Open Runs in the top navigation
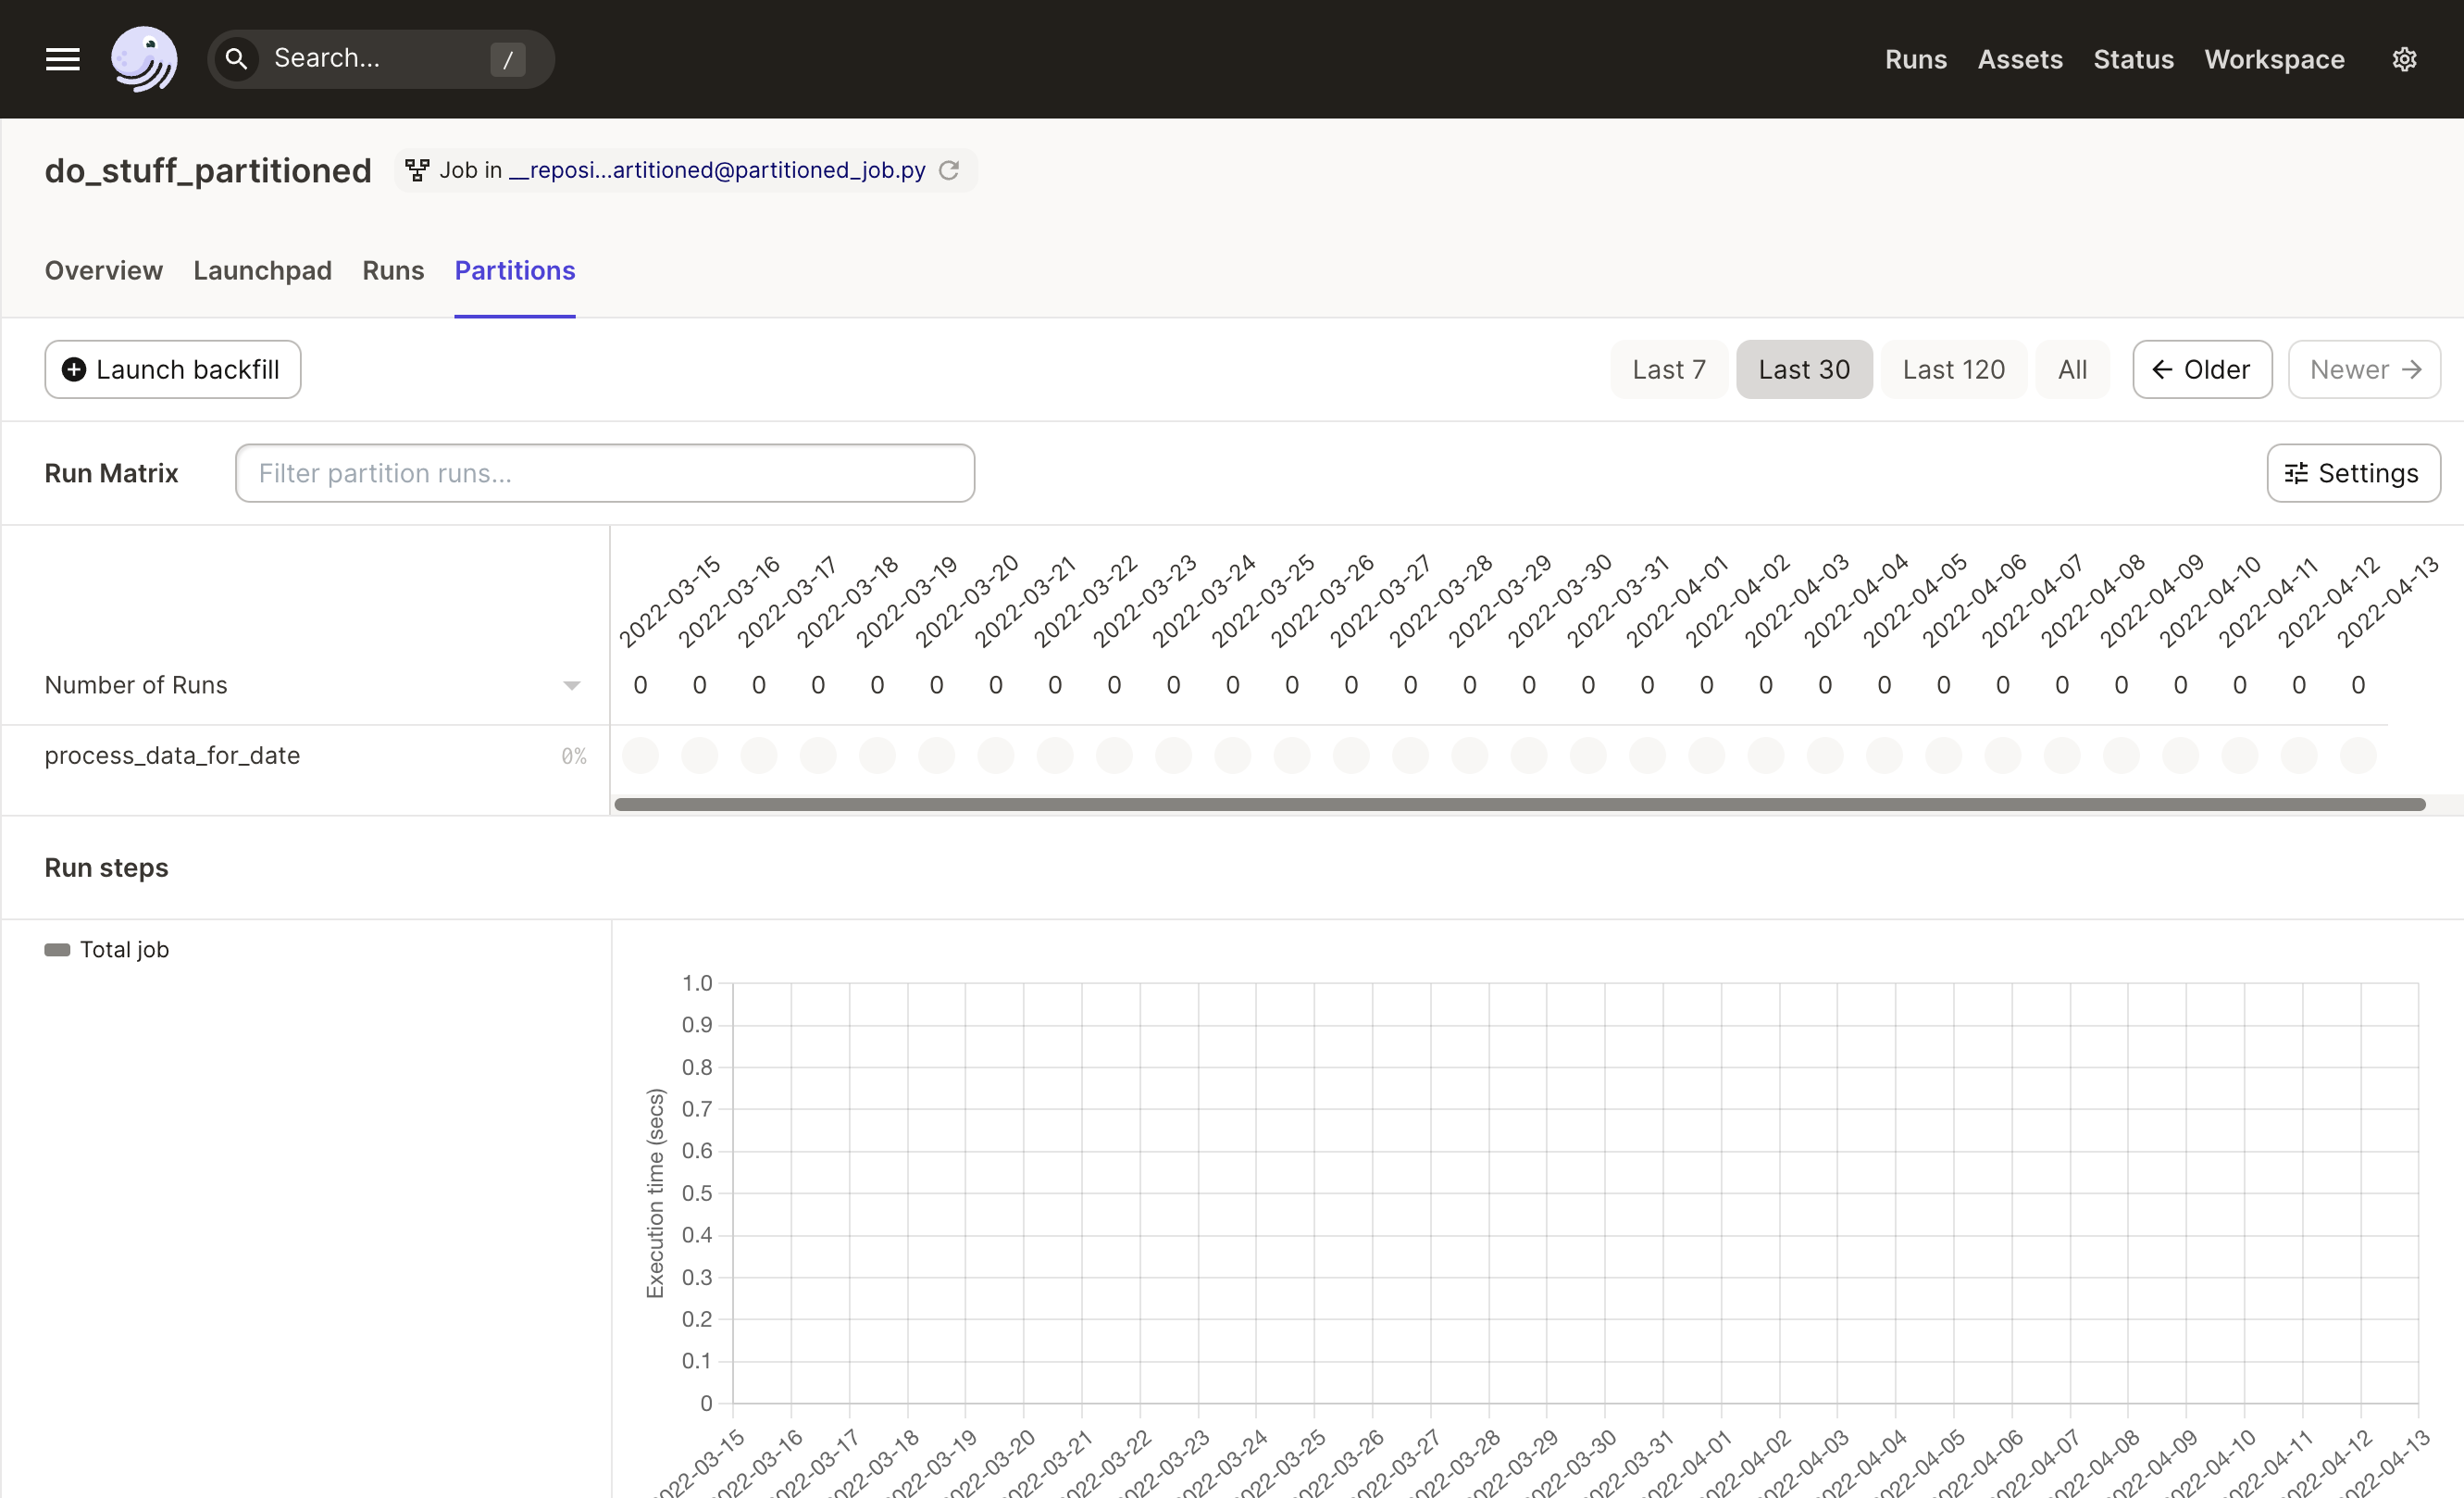Screen dimensions: 2464x1498 click(1915, 59)
